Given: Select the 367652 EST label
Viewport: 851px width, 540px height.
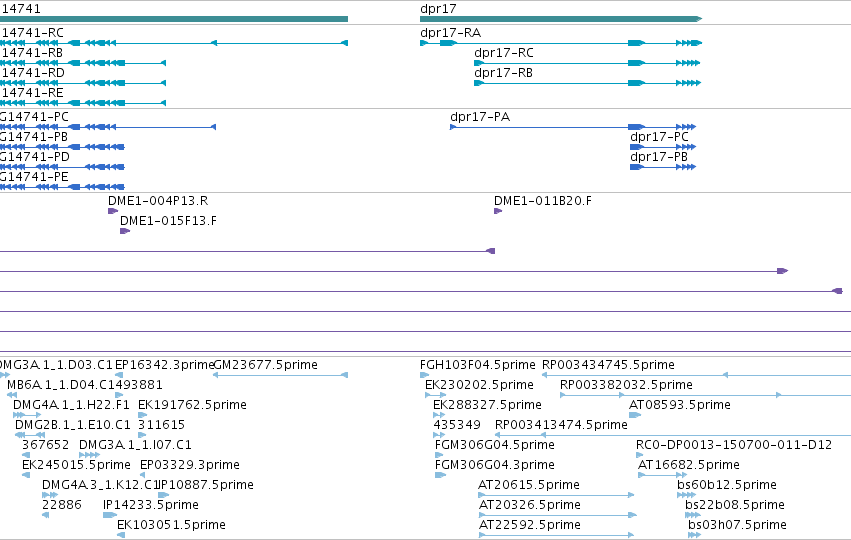Looking at the screenshot, I should [x=46, y=446].
